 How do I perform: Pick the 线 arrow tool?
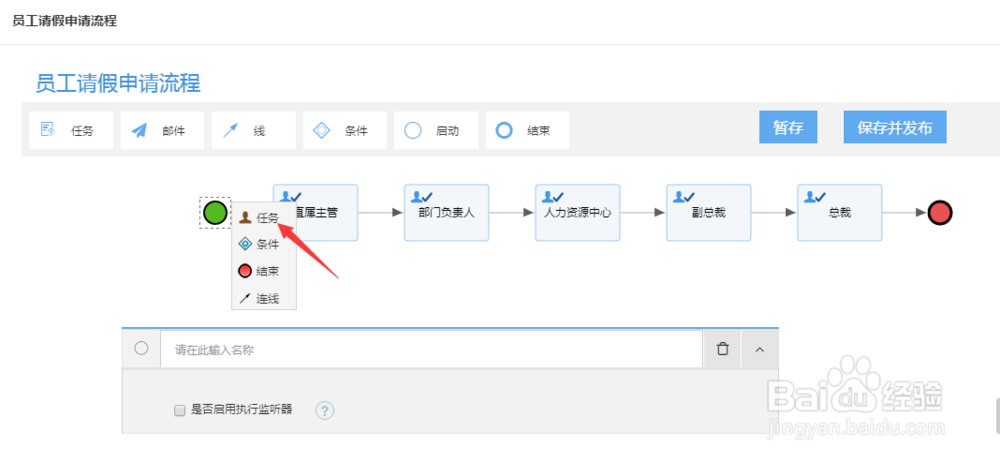(x=253, y=131)
